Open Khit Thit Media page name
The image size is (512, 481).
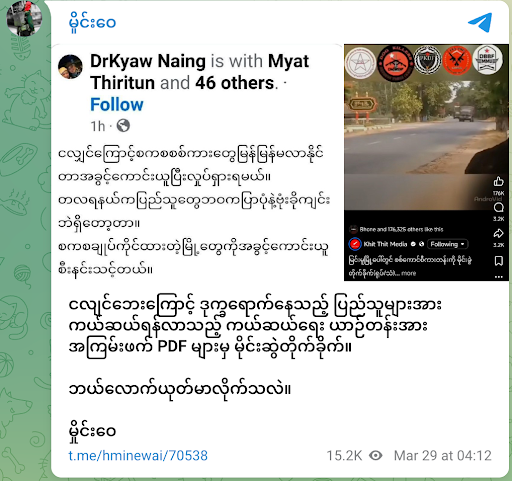[385, 244]
